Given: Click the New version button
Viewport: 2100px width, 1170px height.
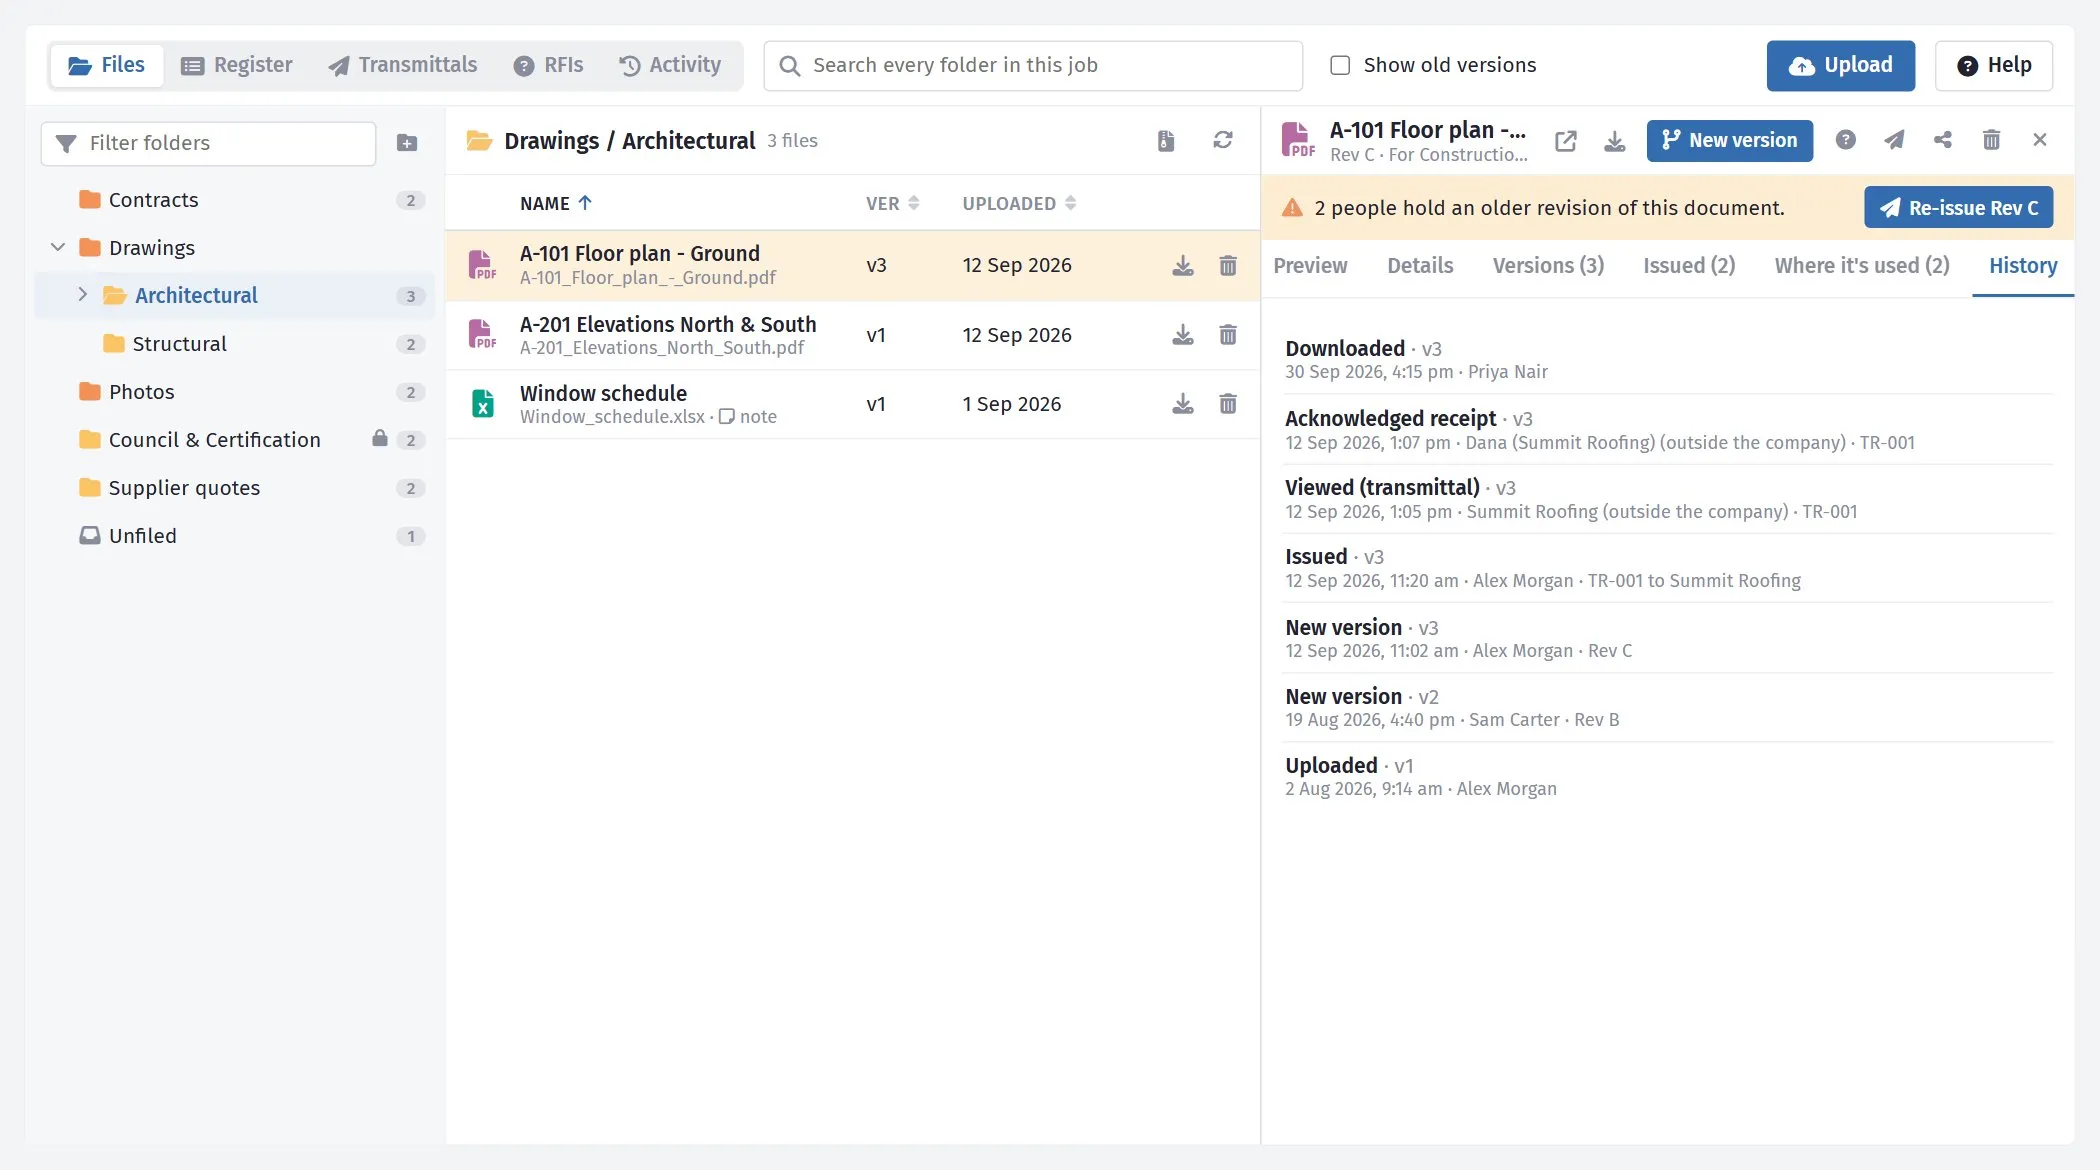Looking at the screenshot, I should coord(1729,141).
